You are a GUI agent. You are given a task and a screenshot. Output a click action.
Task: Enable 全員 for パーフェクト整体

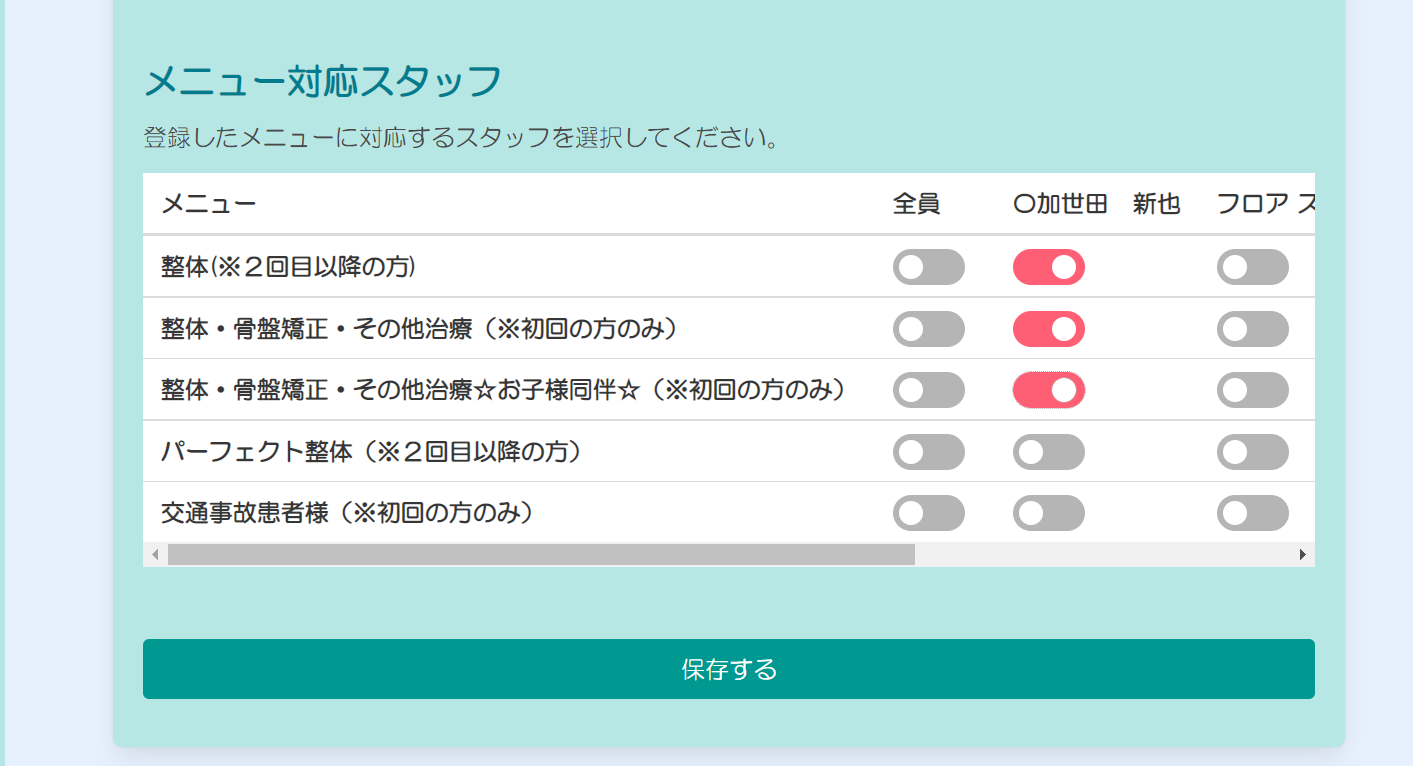point(928,452)
